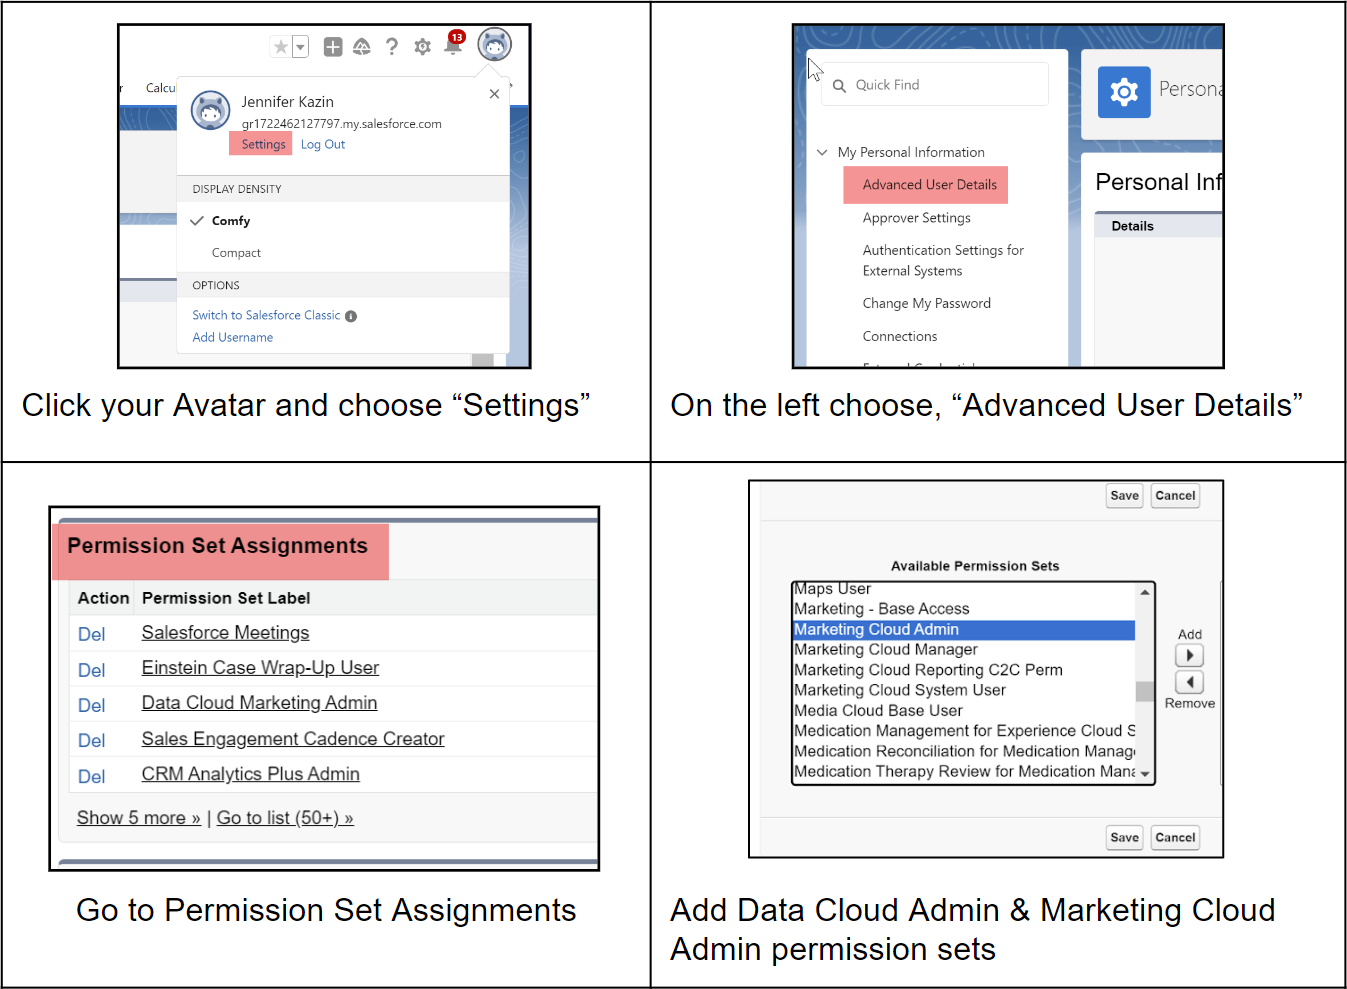This screenshot has width=1347, height=989.
Task: Open the Help question mark icon
Action: point(392,47)
